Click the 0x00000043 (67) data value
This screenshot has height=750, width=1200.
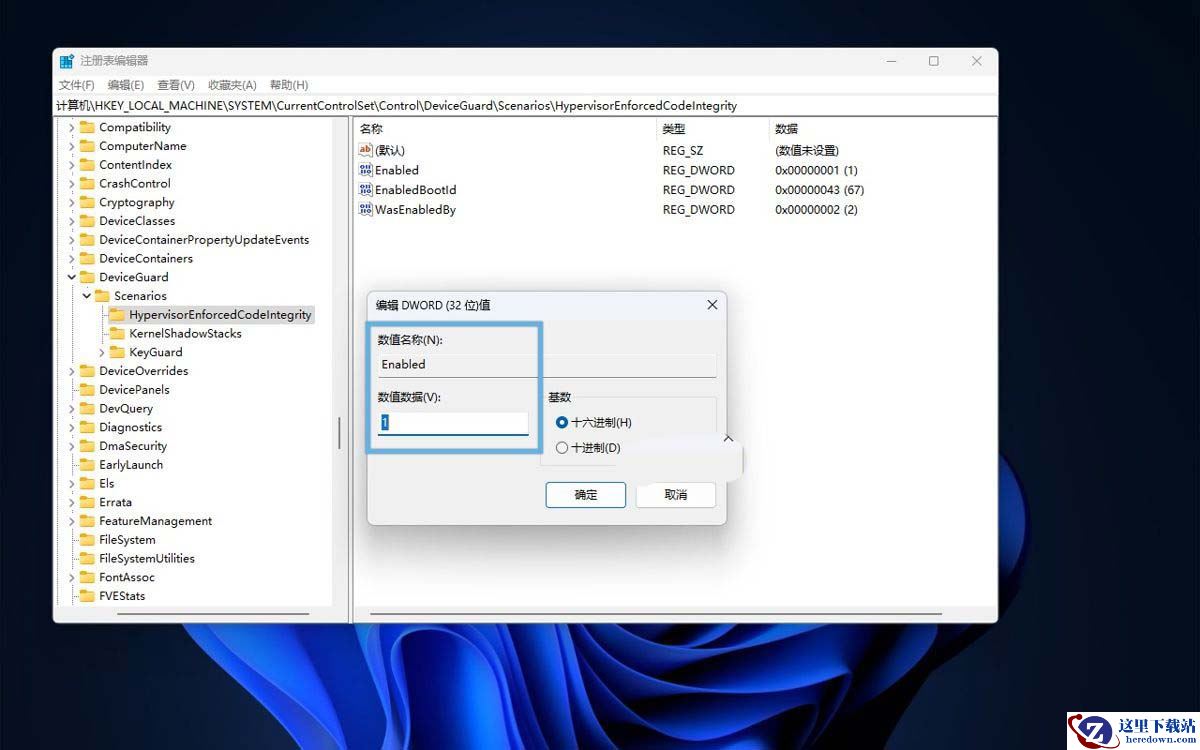820,190
